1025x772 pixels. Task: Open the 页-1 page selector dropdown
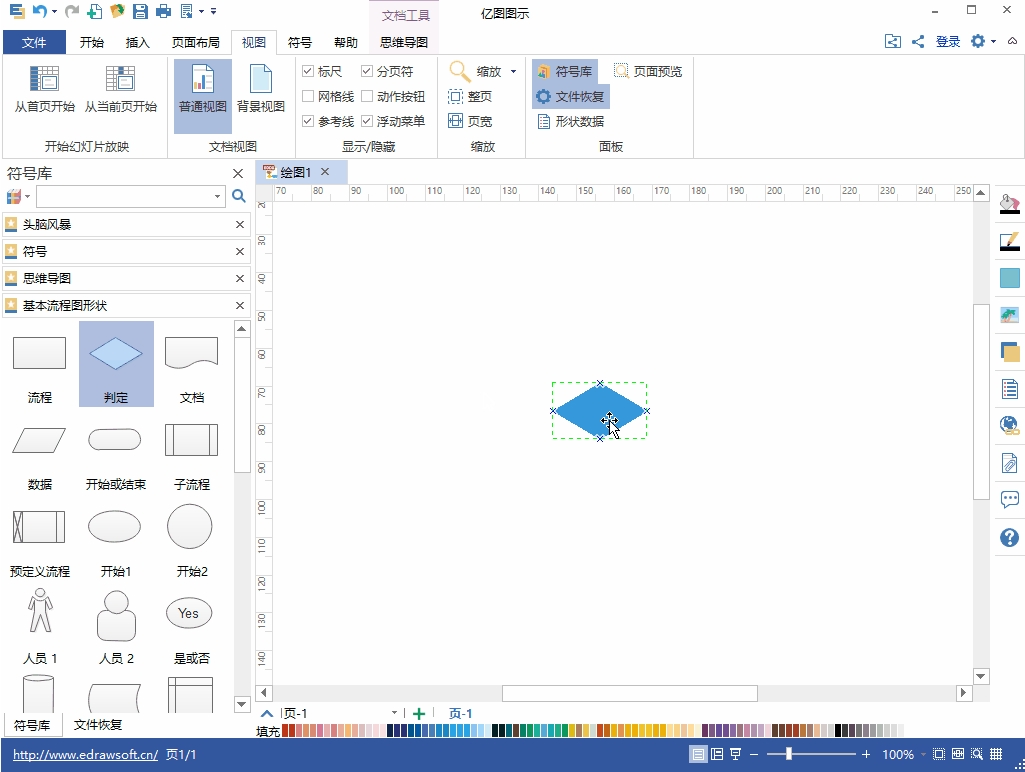394,713
